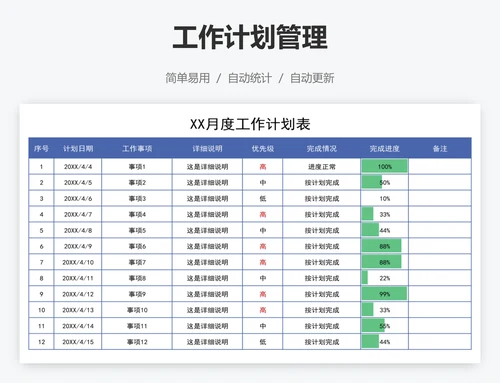
Task: Select the 备注 column header
Action: (x=440, y=148)
